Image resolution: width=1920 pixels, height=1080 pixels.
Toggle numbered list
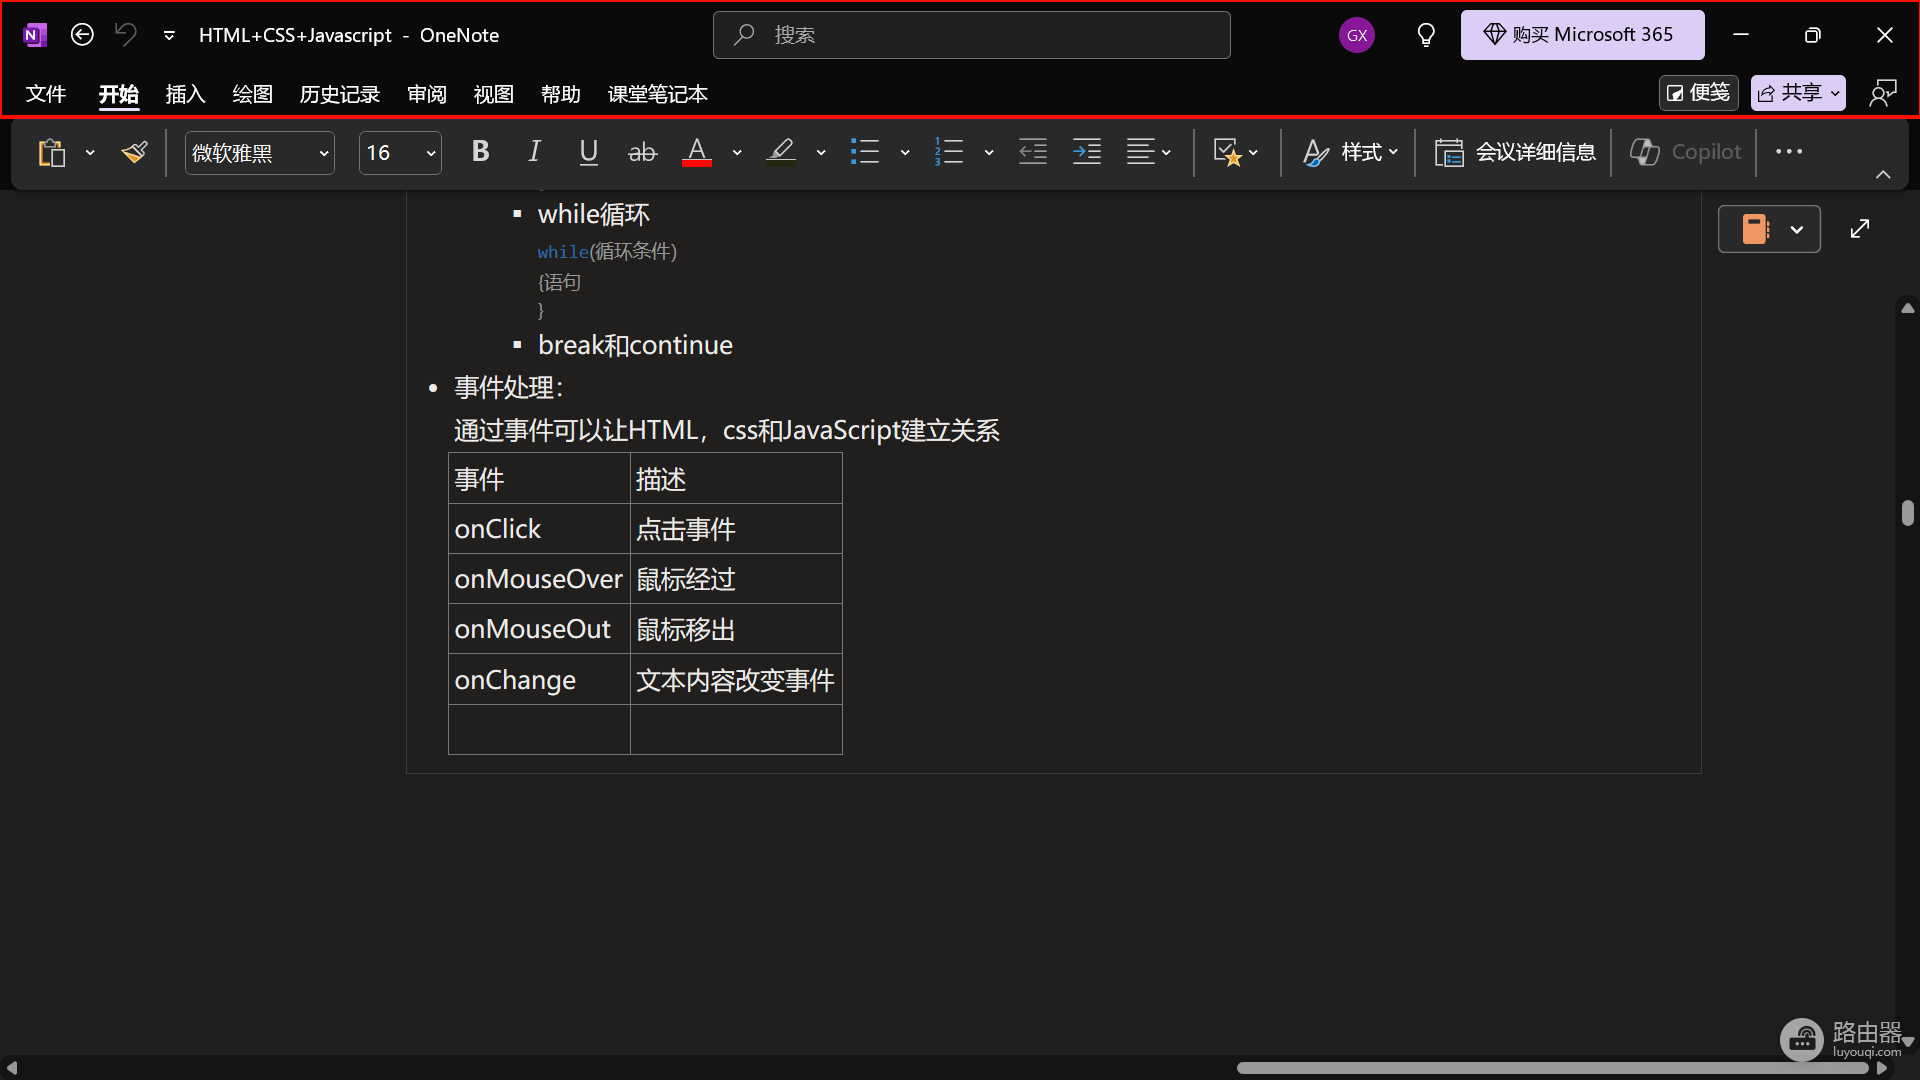(949, 152)
